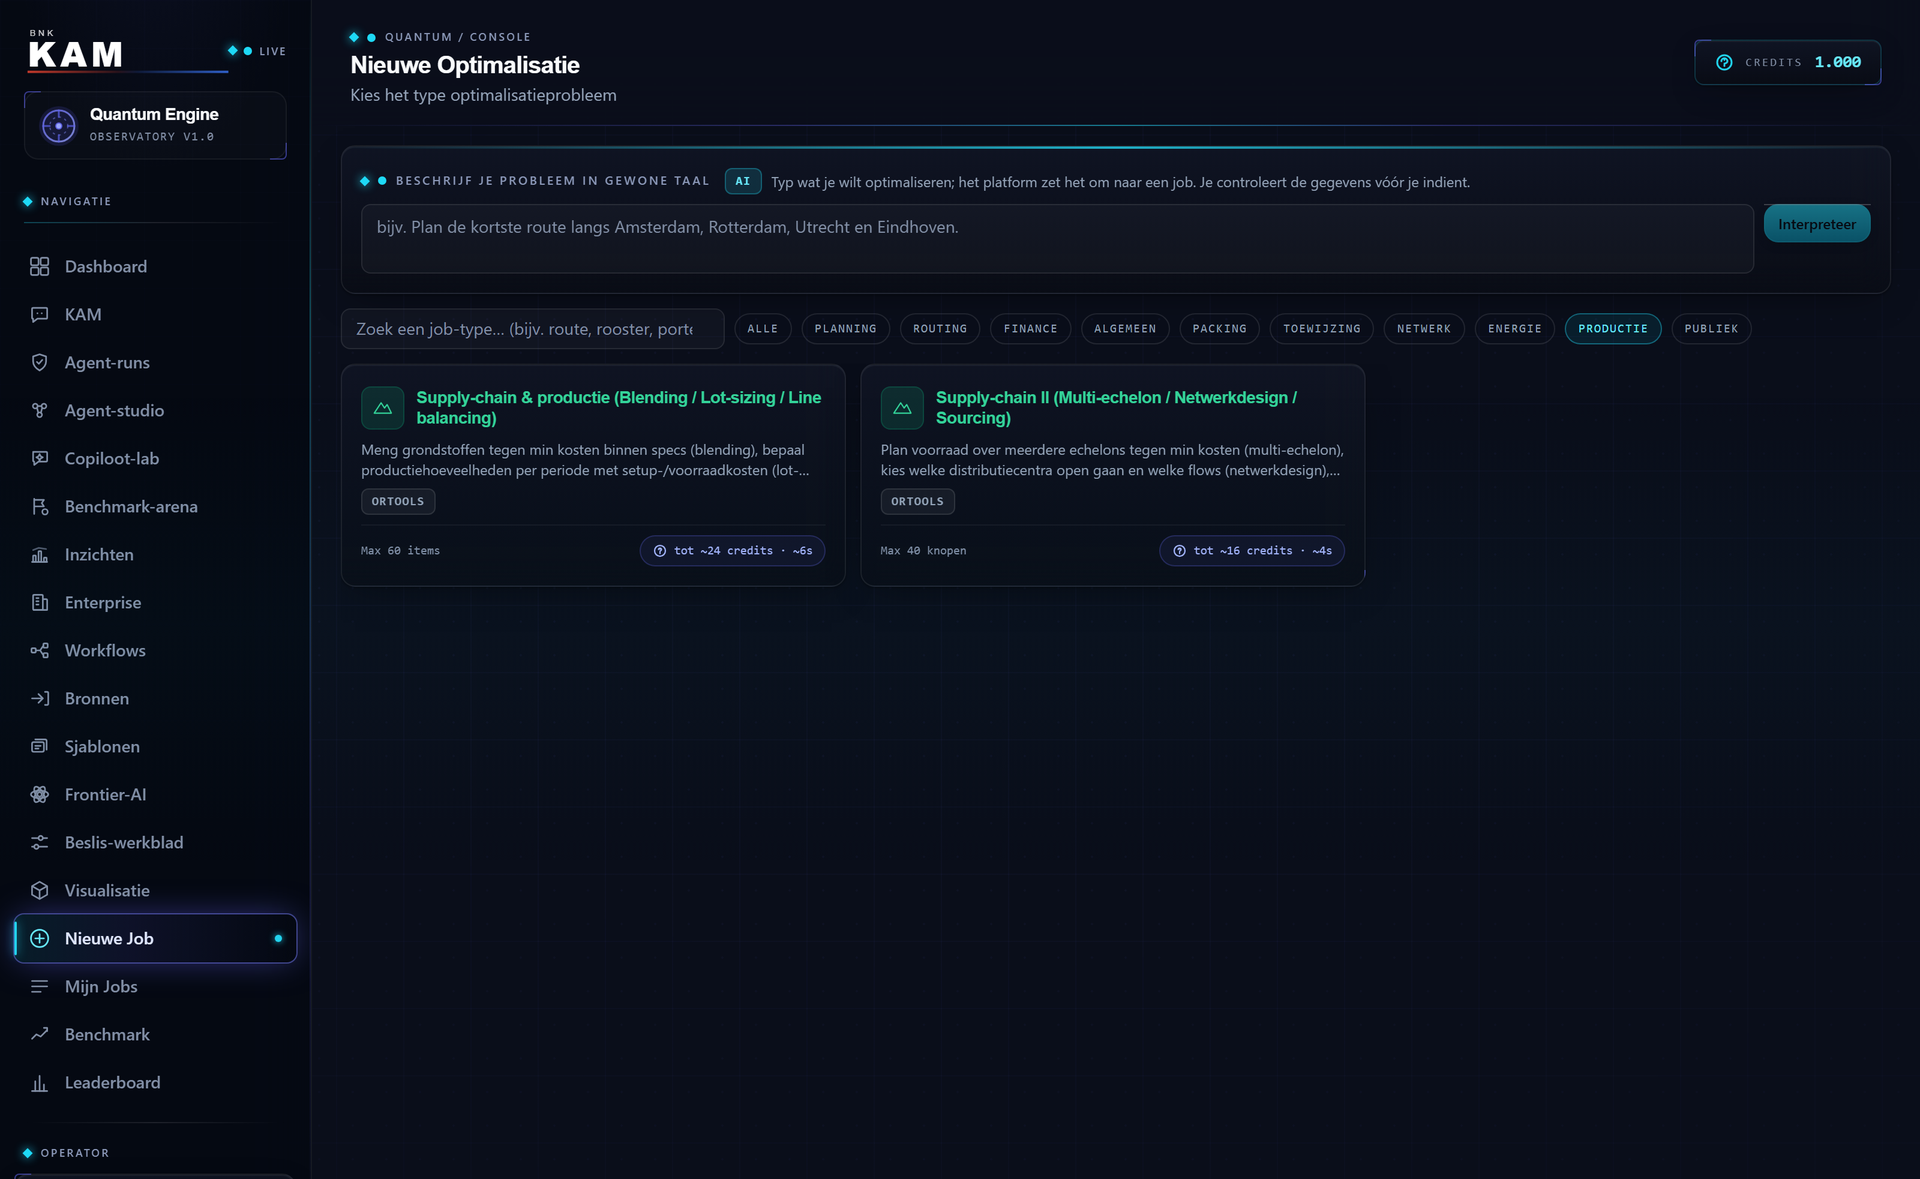Open the Workflows node icon
Viewport: 1920px width, 1179px height.
pos(39,650)
